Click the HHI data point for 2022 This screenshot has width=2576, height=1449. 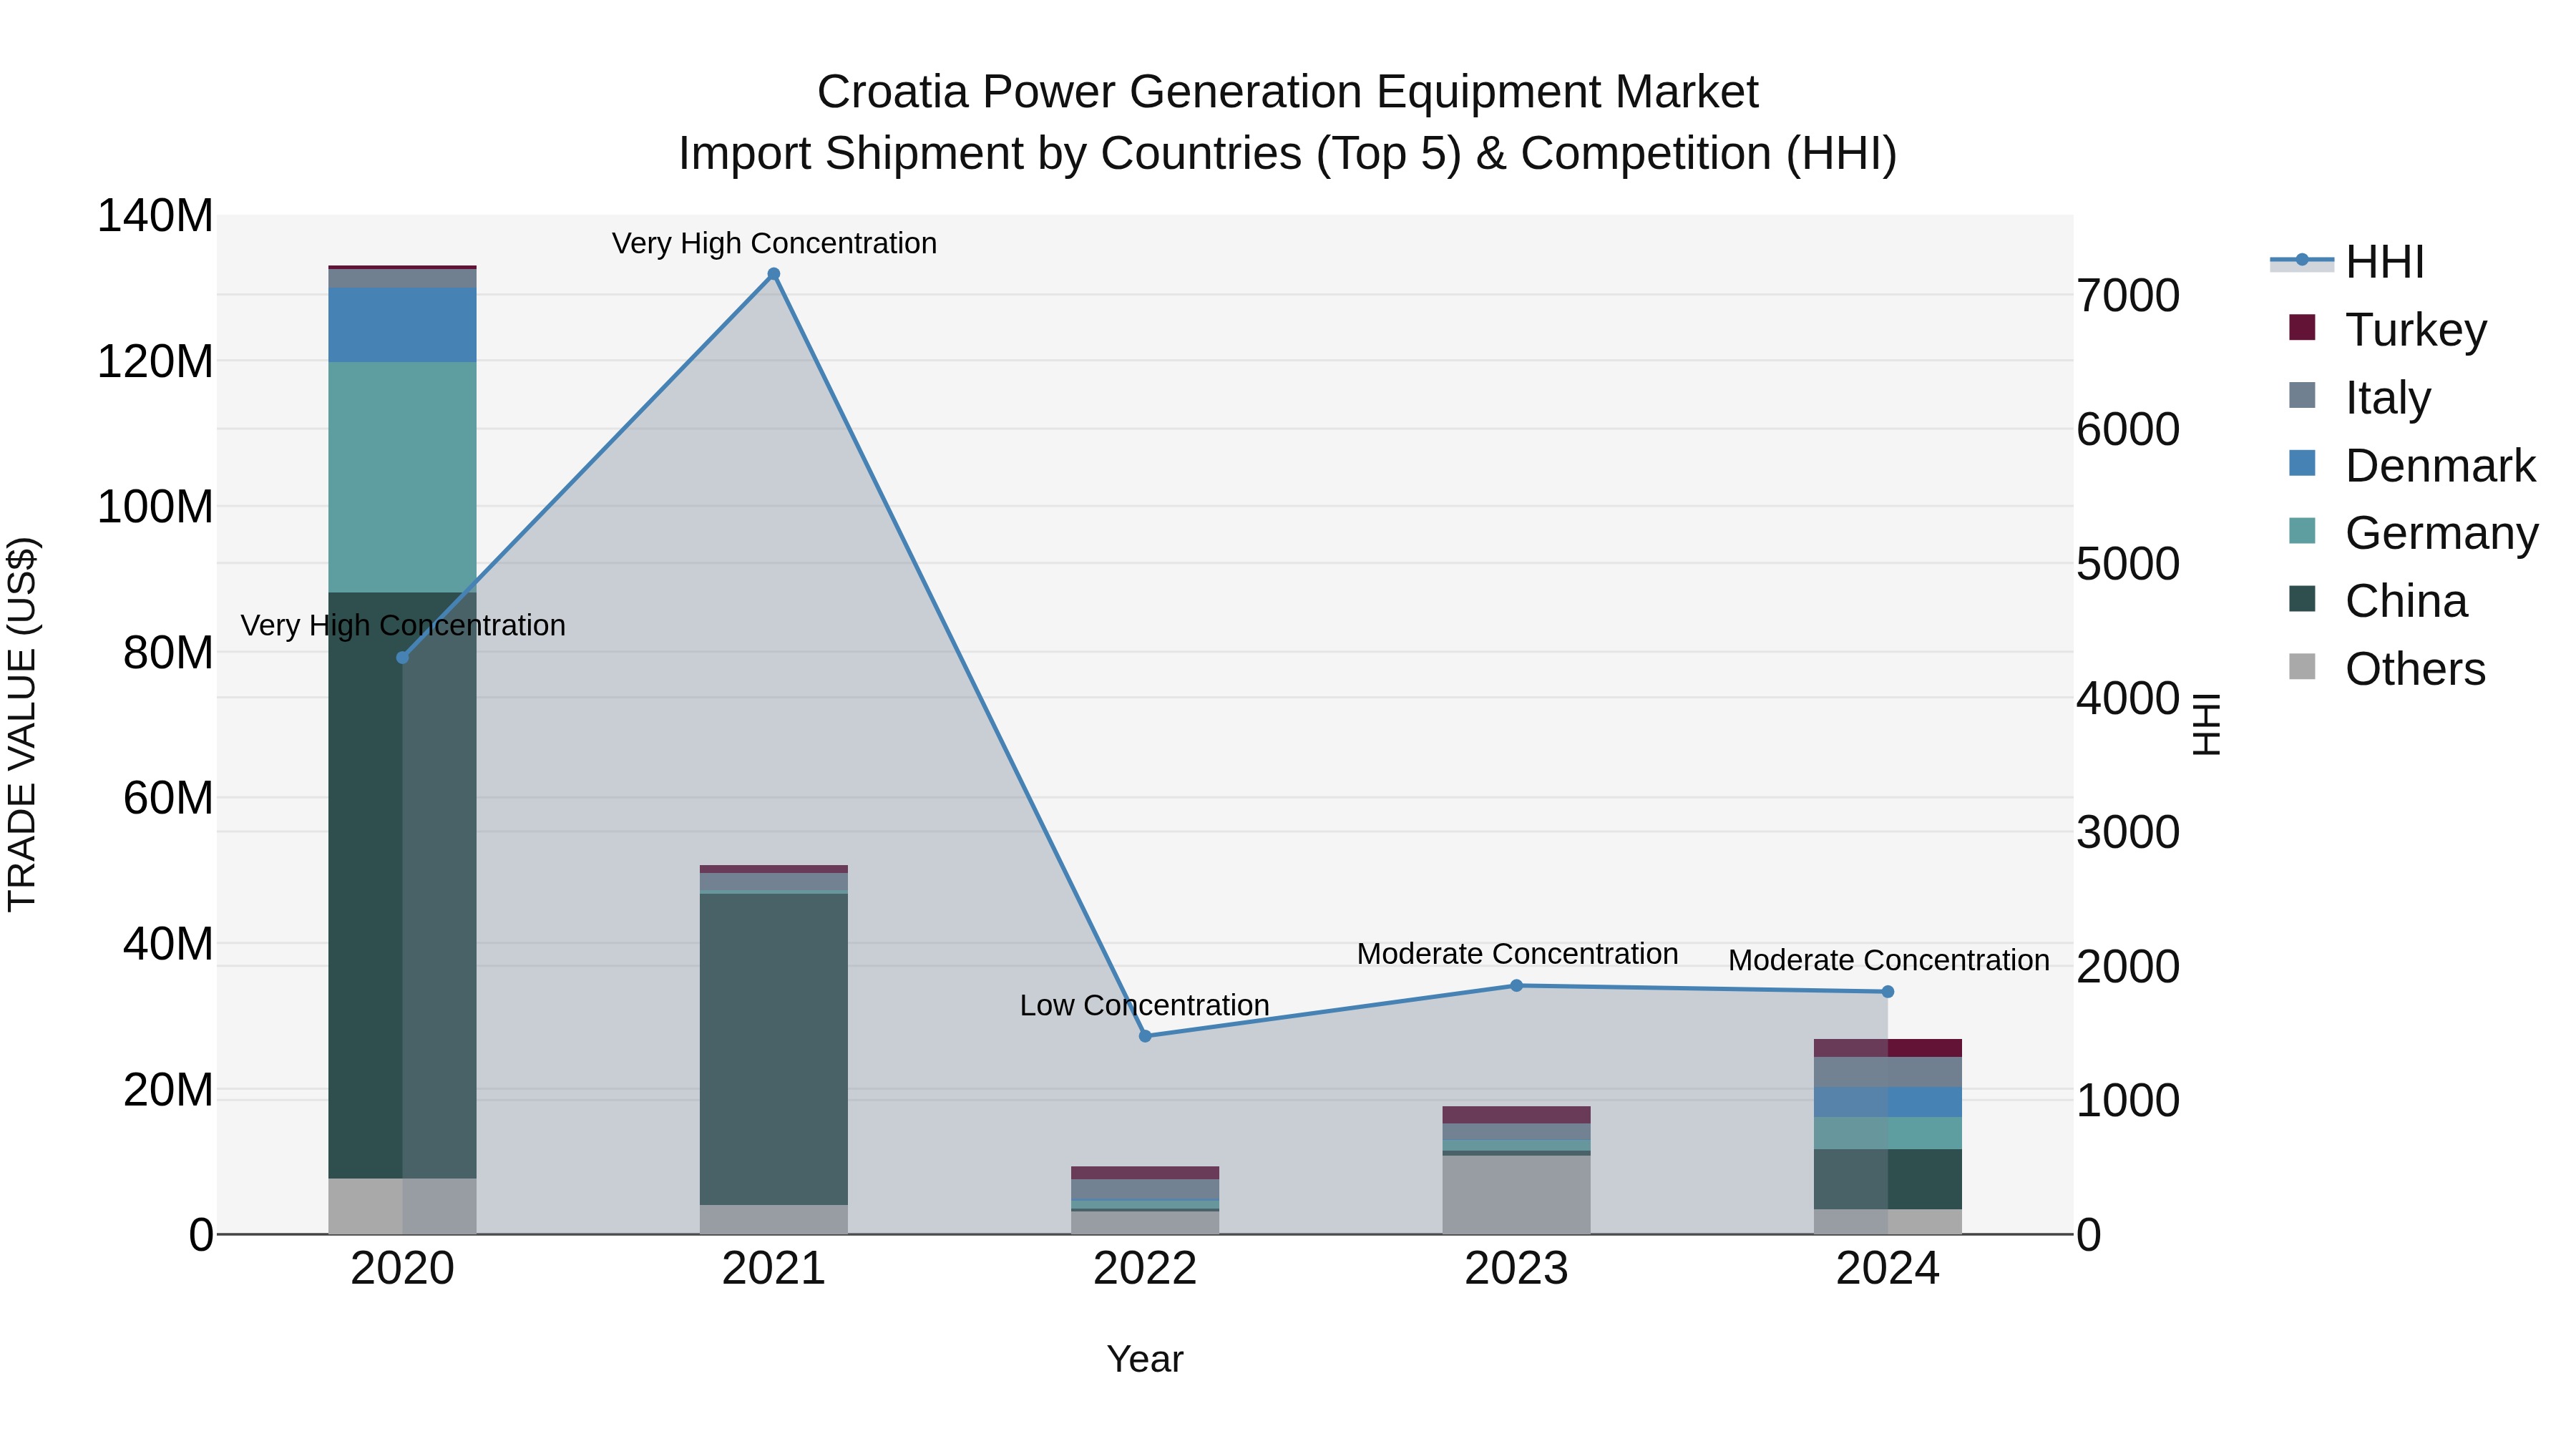coord(1145,1036)
